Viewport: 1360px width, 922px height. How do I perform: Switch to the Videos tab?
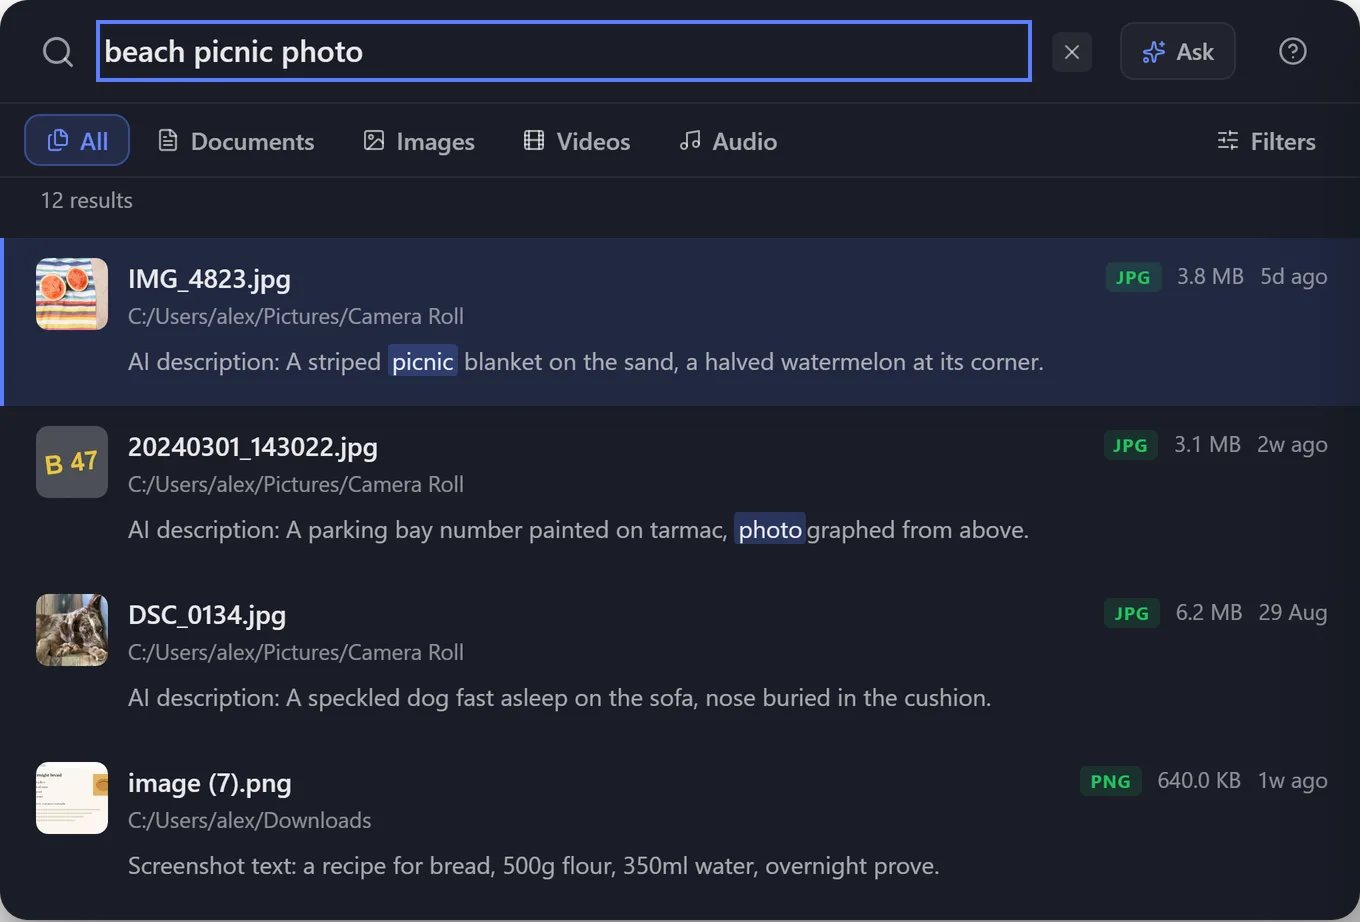tap(577, 141)
